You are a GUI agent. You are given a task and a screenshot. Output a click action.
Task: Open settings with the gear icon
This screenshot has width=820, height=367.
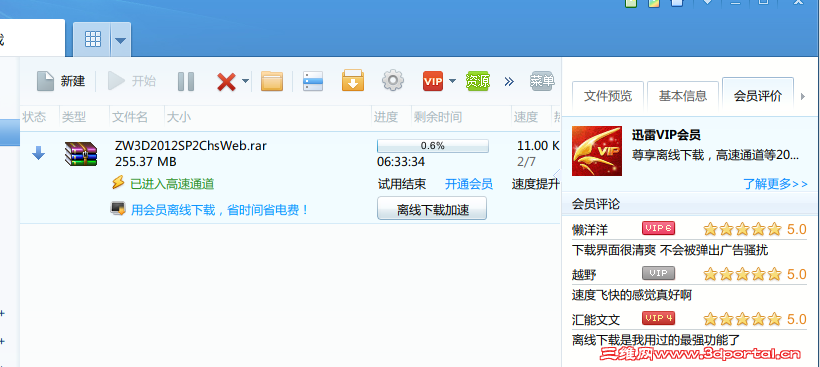pos(393,81)
